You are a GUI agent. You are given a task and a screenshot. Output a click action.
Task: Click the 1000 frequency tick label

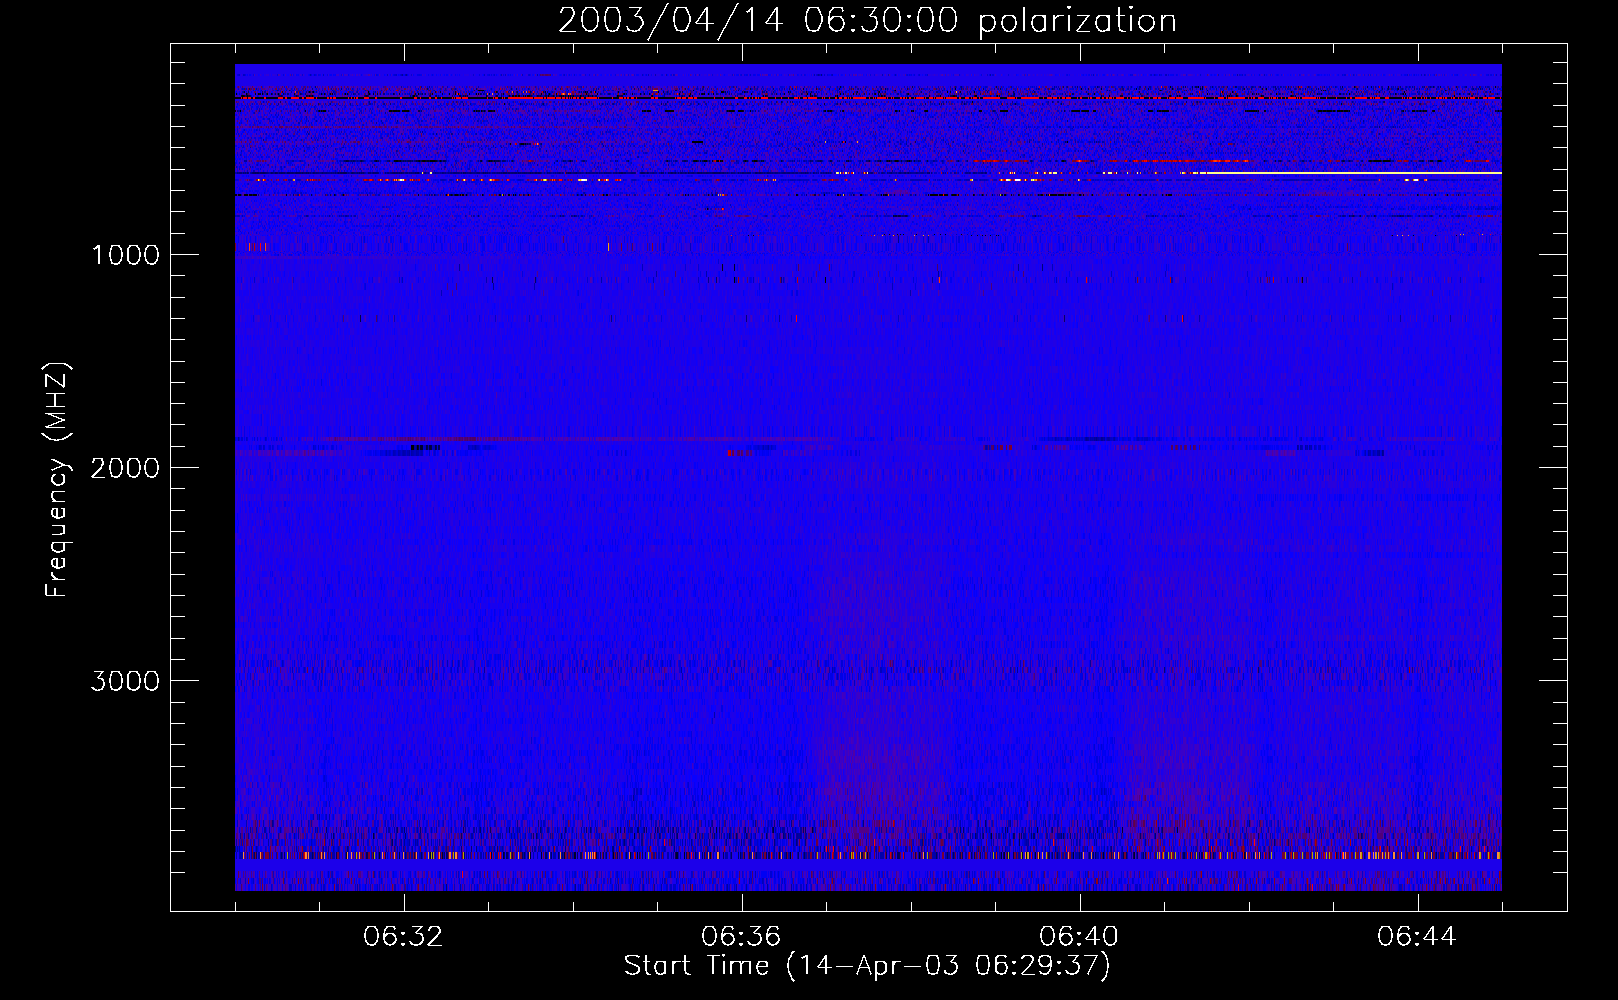[x=125, y=255]
